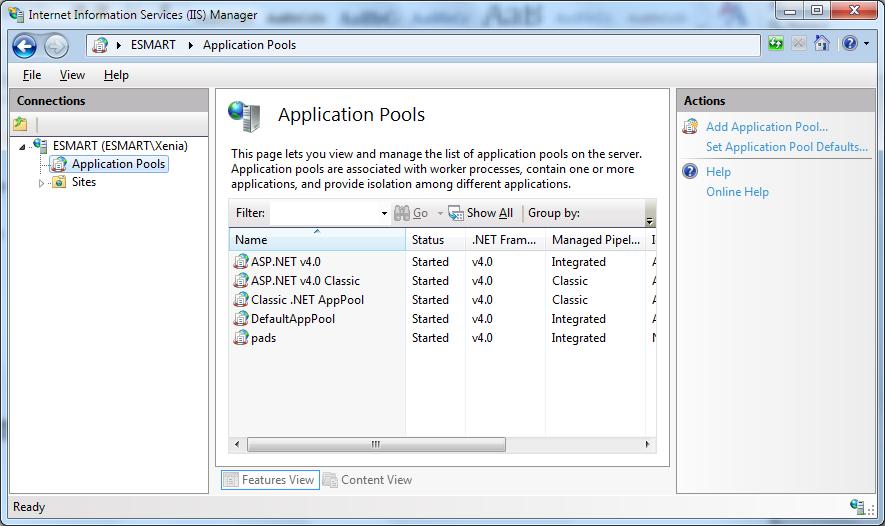Click the Go button label
Image resolution: width=885 pixels, height=526 pixels.
click(x=420, y=213)
